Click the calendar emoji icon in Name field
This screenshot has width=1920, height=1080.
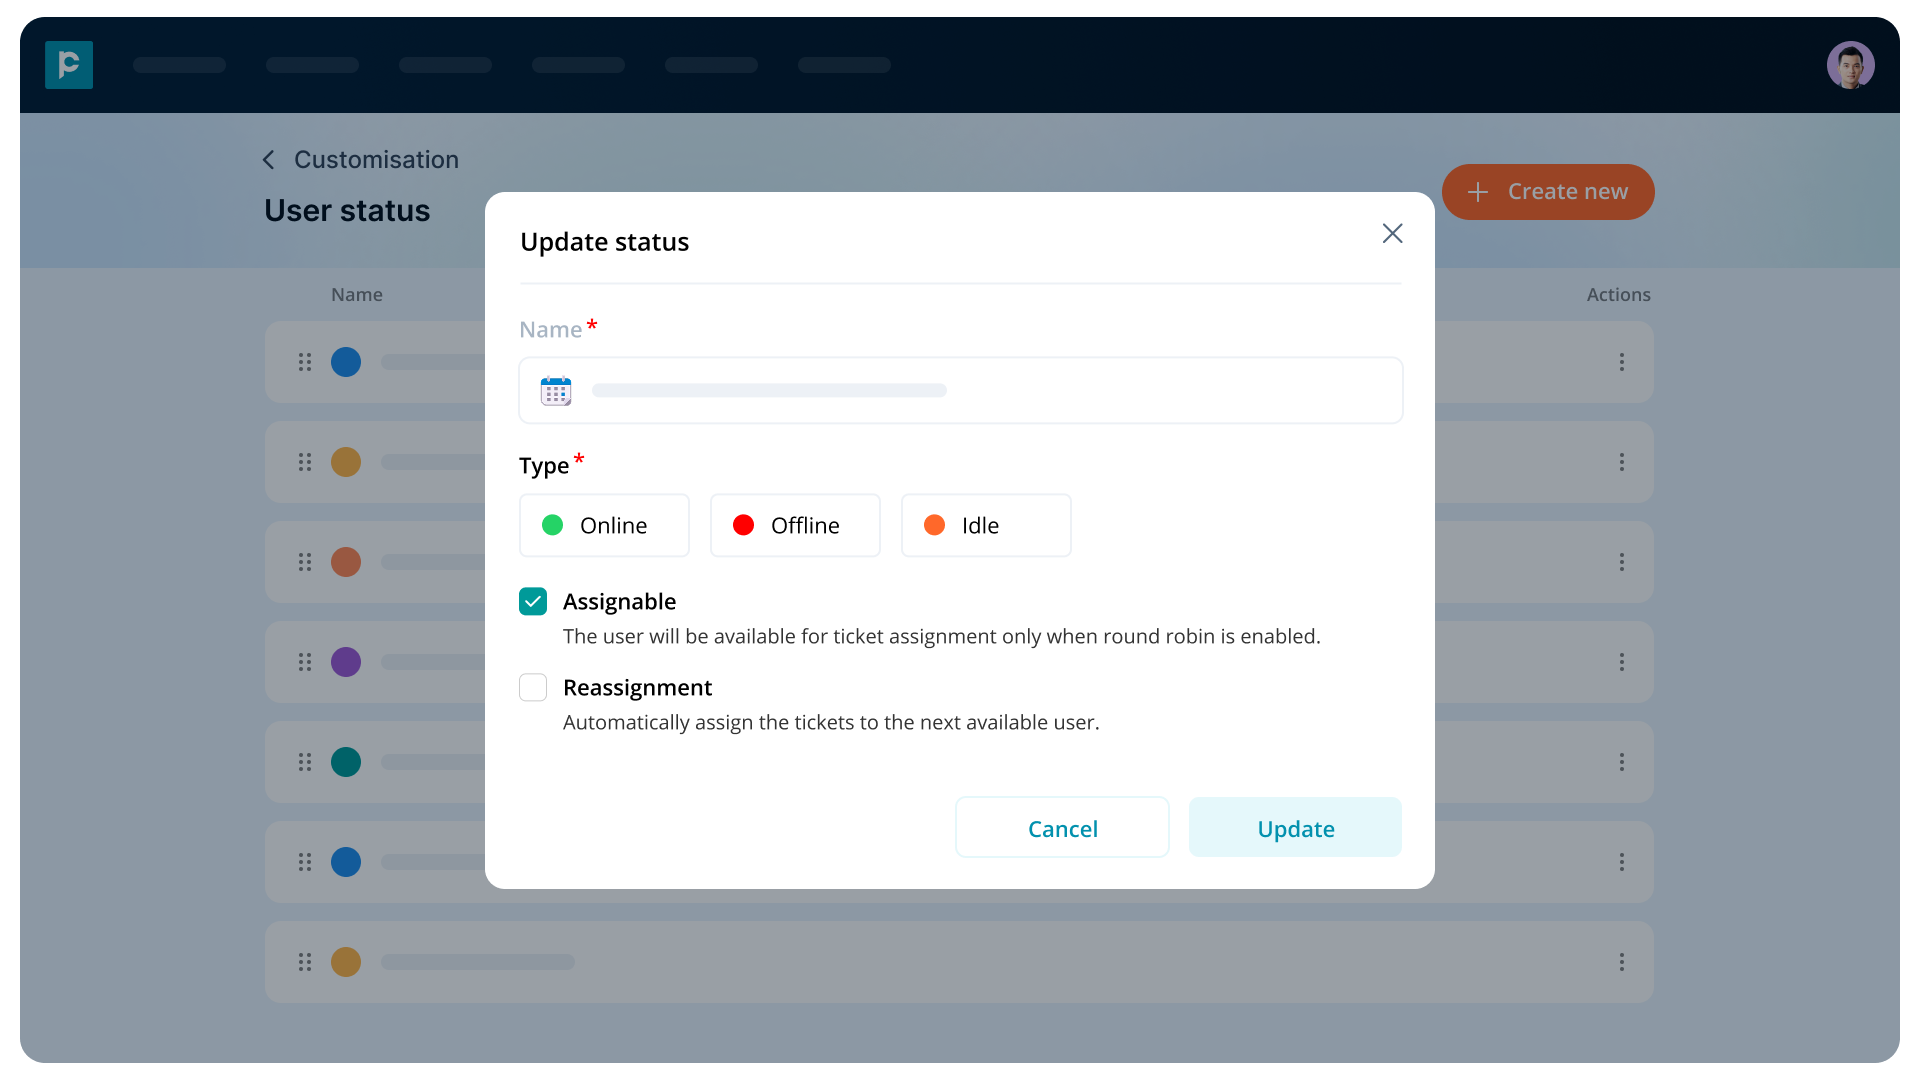[x=556, y=391]
